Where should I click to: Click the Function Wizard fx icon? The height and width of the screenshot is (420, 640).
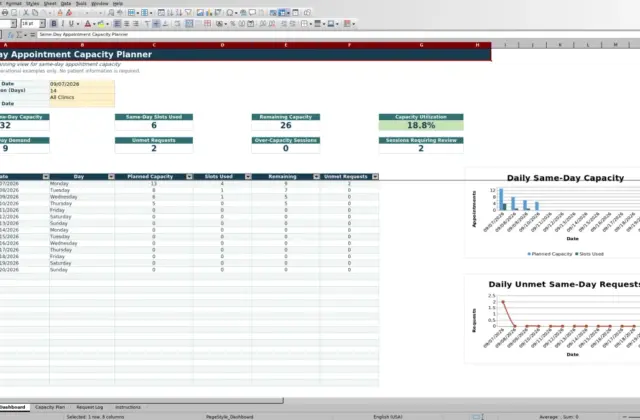[11, 35]
